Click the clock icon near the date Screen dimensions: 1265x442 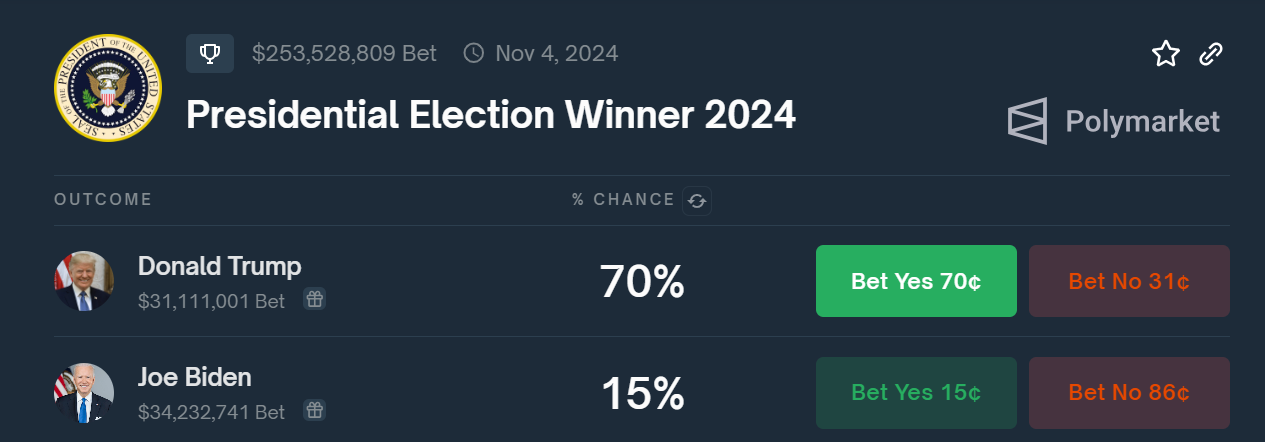pyautogui.click(x=474, y=53)
